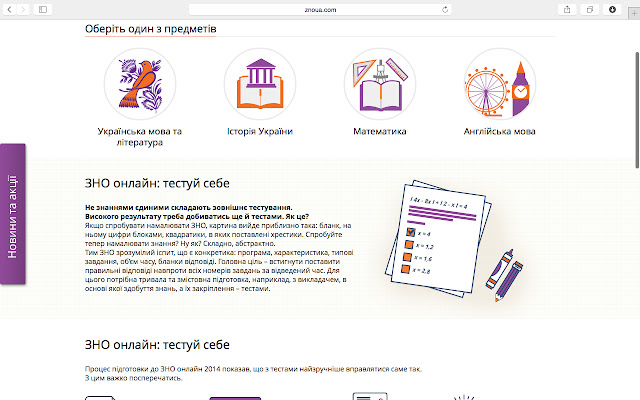Viewport: 640px width, 400px height.
Task: Click the test sheet and pencils illustration
Action: [453, 241]
